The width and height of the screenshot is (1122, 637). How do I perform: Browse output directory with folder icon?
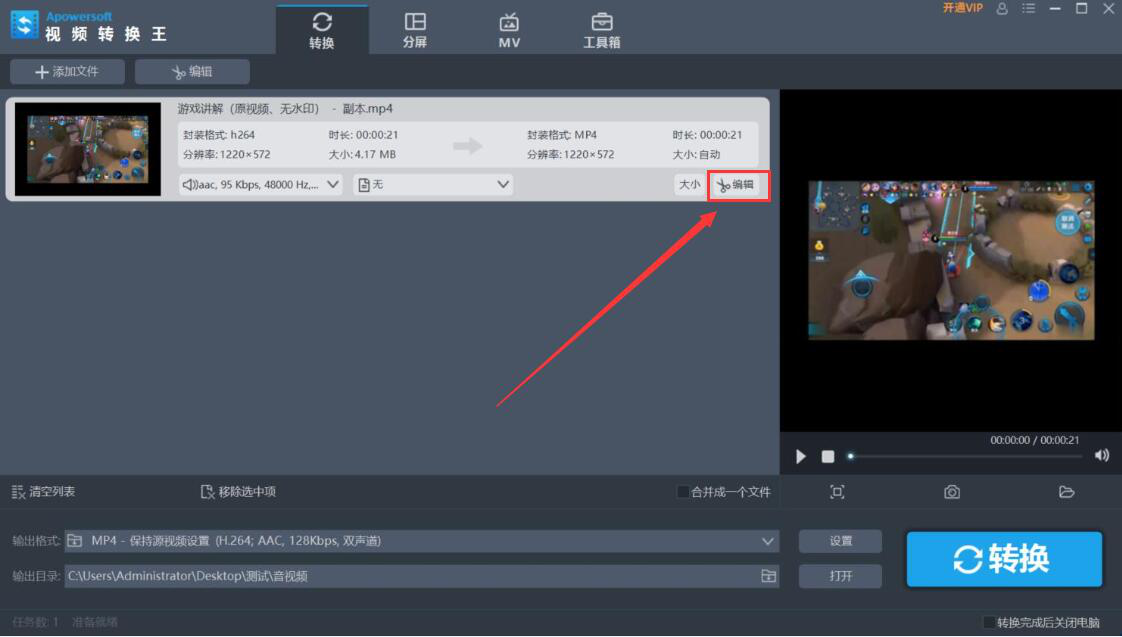[767, 576]
